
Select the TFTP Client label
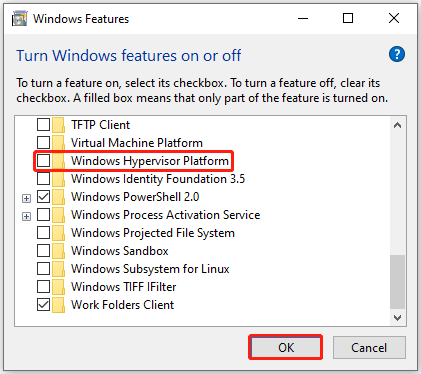(x=101, y=125)
